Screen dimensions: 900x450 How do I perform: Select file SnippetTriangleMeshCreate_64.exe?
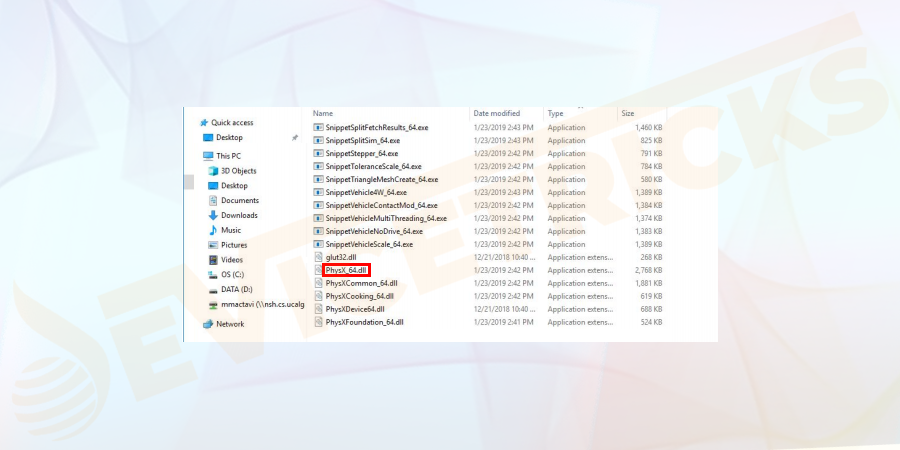click(382, 180)
